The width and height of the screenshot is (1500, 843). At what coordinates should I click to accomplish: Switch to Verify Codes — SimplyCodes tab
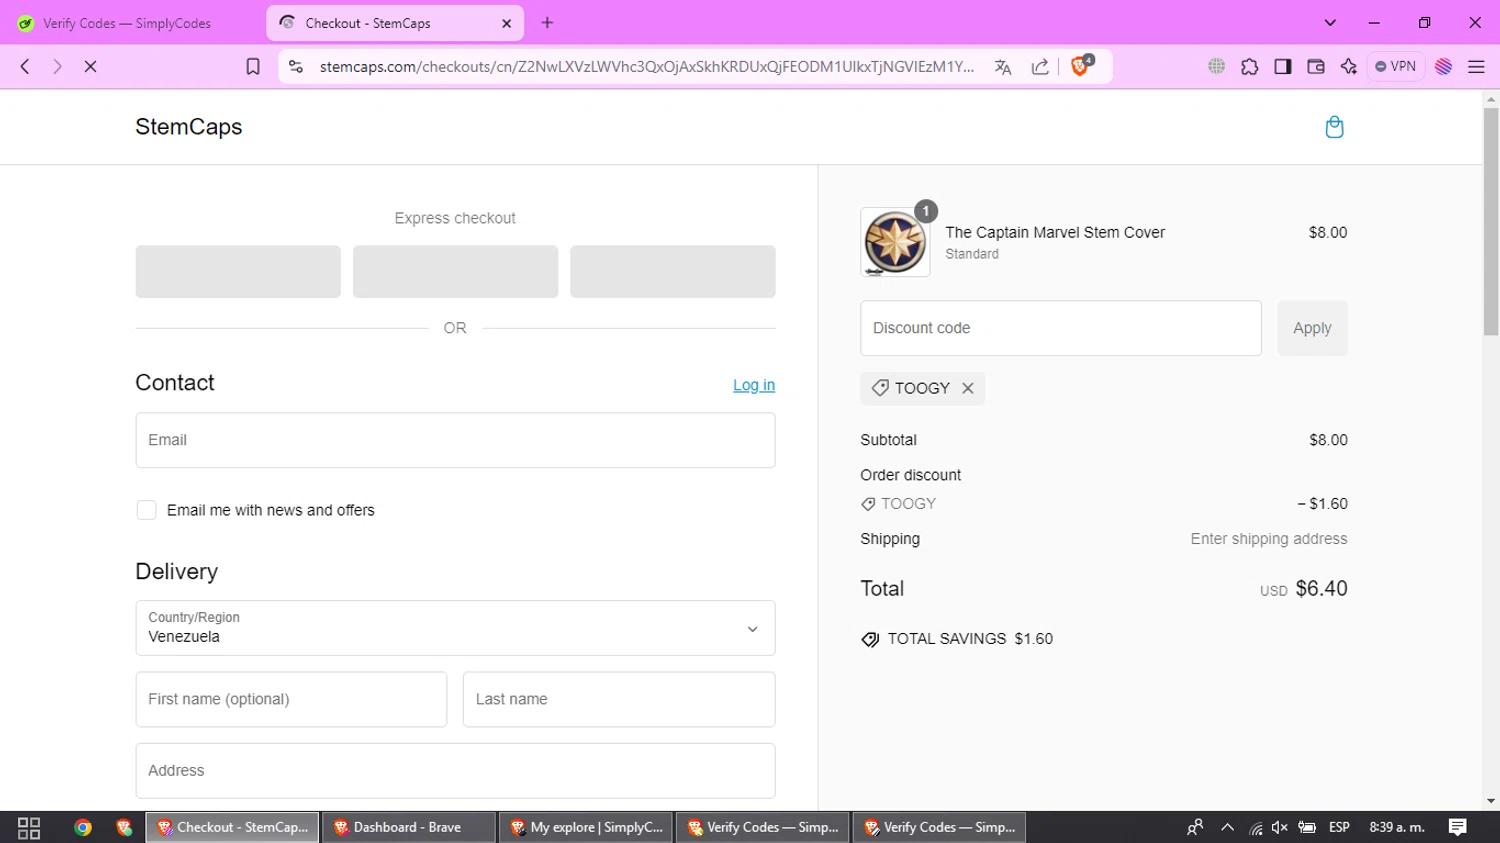(128, 23)
